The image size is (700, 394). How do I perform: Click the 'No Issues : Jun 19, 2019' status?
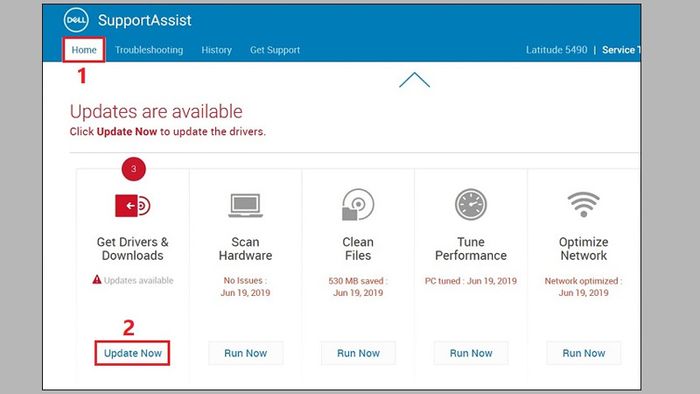(246, 286)
